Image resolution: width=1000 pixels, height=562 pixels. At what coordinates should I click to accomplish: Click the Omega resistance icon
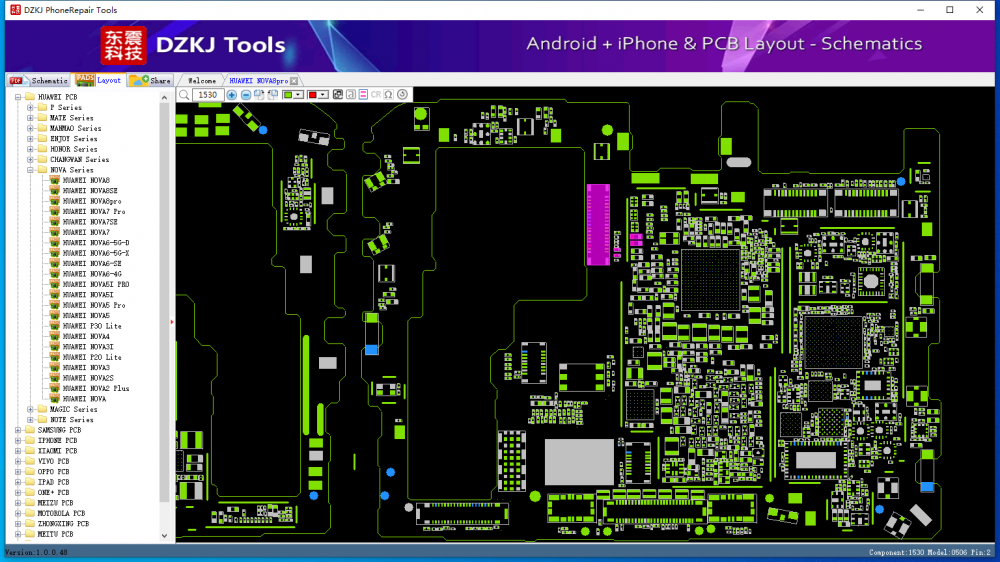pos(388,95)
